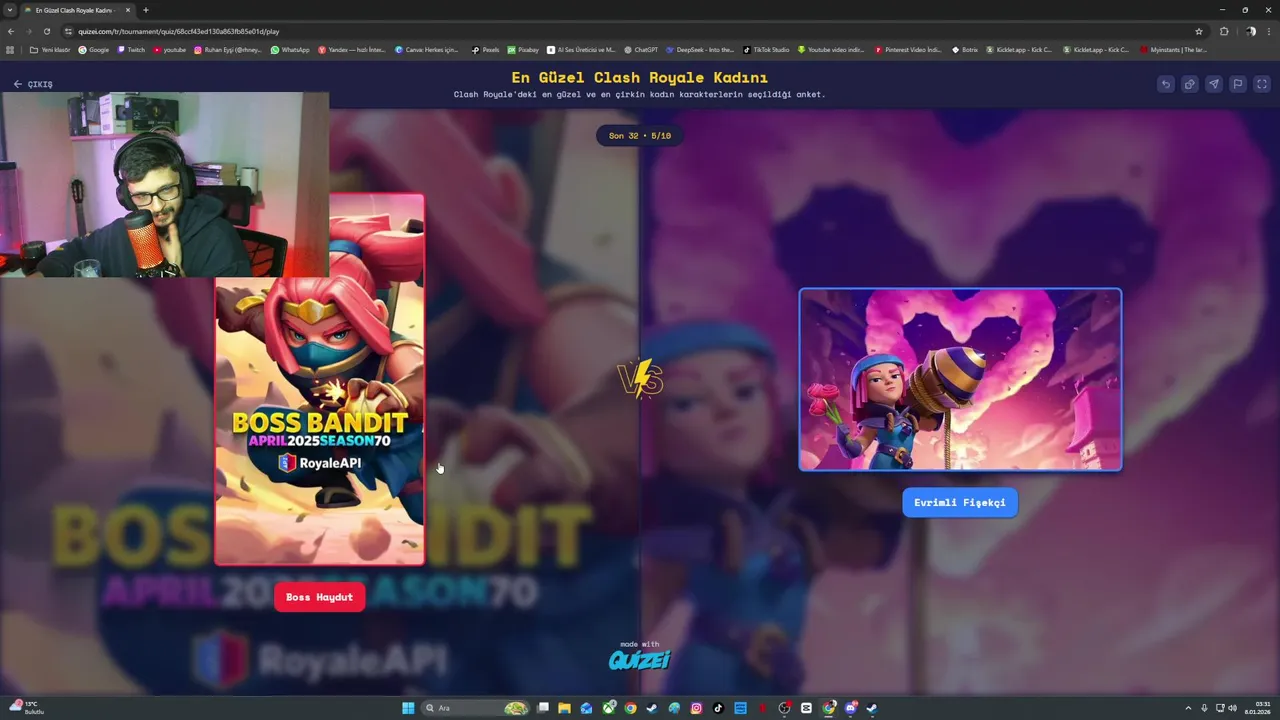Image resolution: width=1280 pixels, height=720 pixels.
Task: Click the browser back arrow
Action: click(x=11, y=31)
